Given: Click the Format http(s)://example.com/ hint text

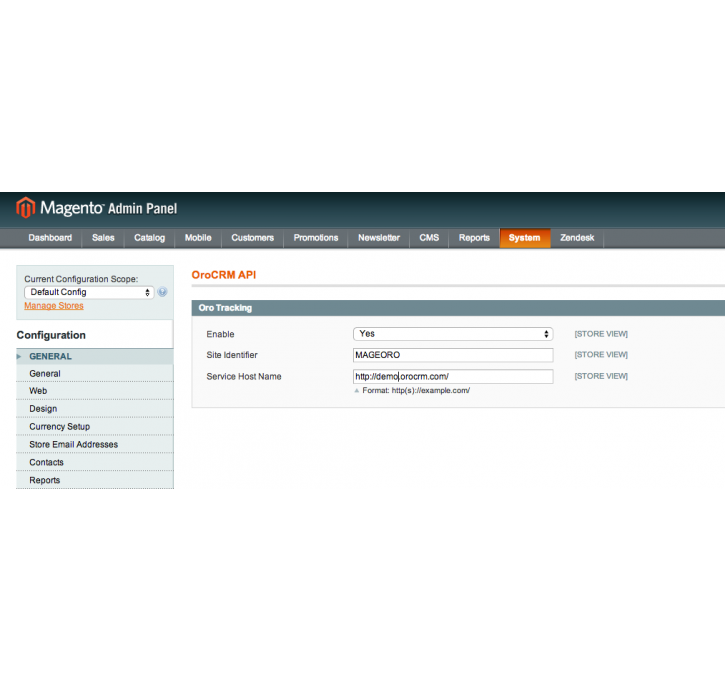Looking at the screenshot, I should click(x=416, y=391).
